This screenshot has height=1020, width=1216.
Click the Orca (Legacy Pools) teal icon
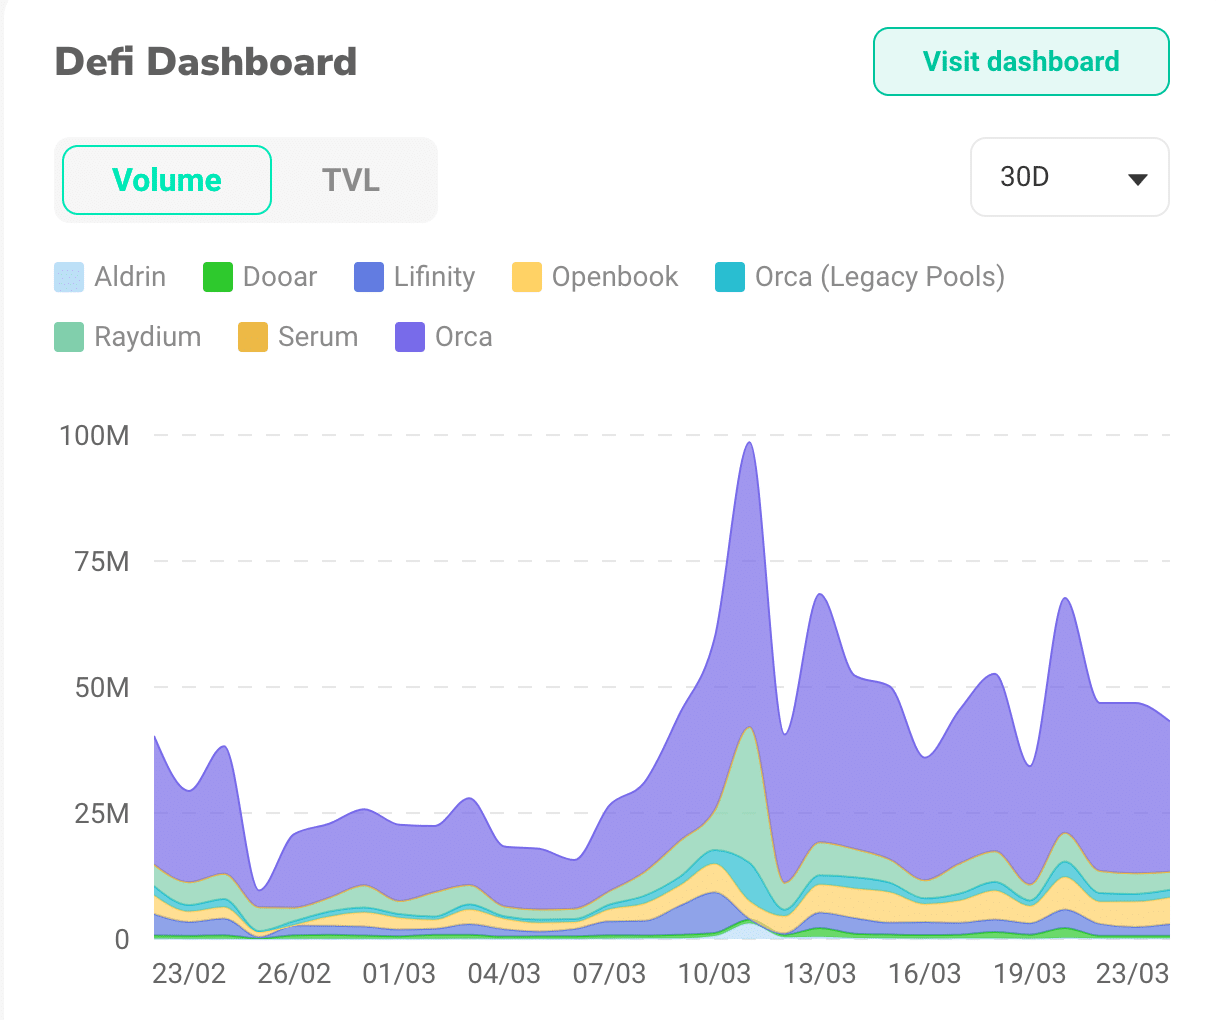729,277
